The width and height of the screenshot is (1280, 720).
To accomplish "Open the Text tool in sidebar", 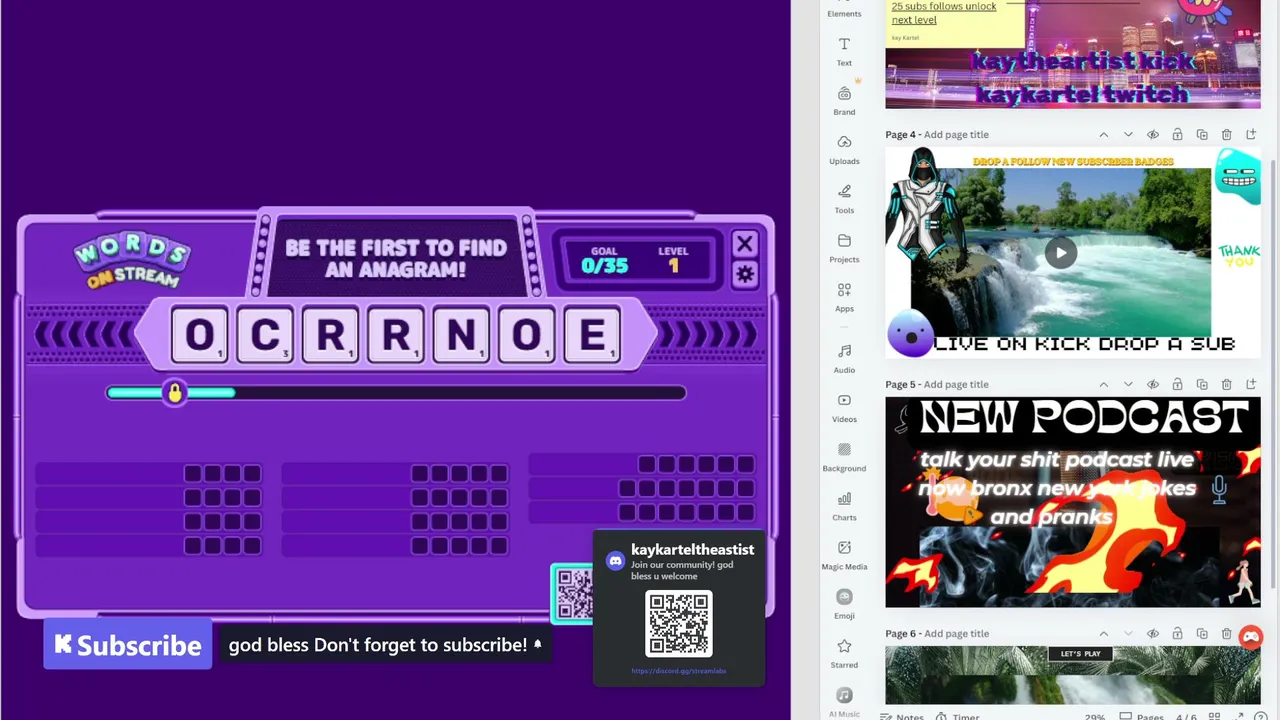I will pos(844,52).
